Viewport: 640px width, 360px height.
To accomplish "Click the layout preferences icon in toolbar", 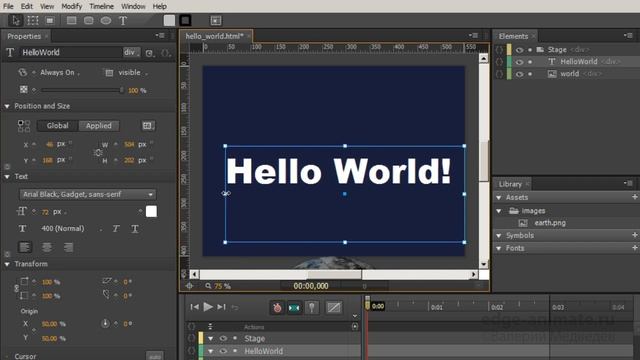I will point(216,20).
